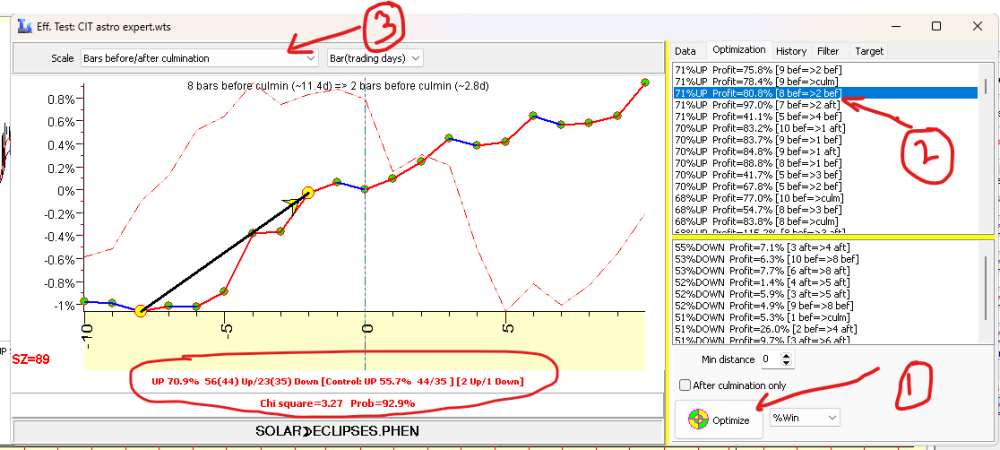Image resolution: width=1000 pixels, height=450 pixels.
Task: Select row '55%DOWN Profit=7.1% [3 aft=>4 aft]'
Action: coord(826,247)
